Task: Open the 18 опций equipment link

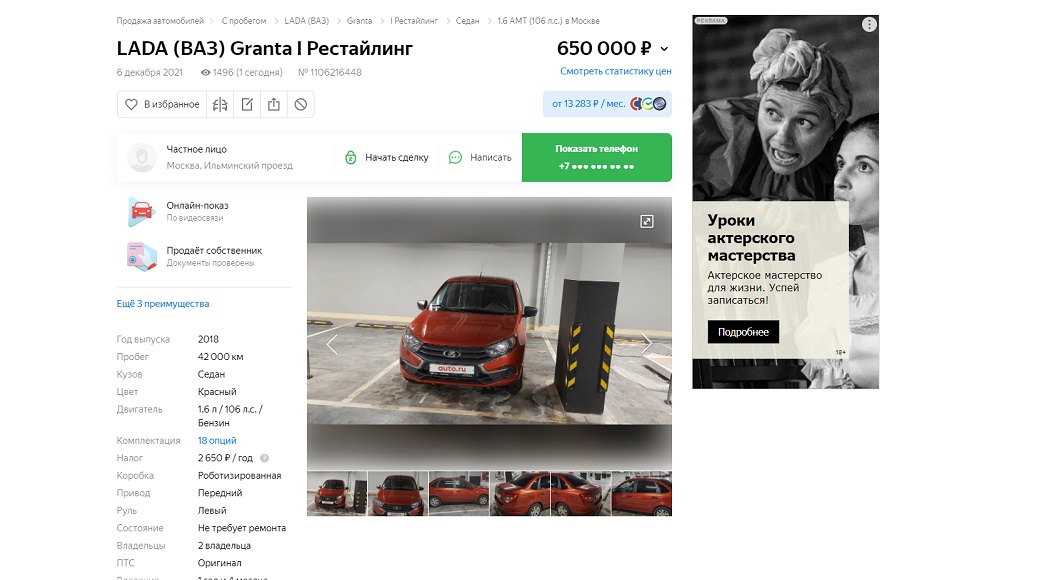Action: tap(217, 441)
